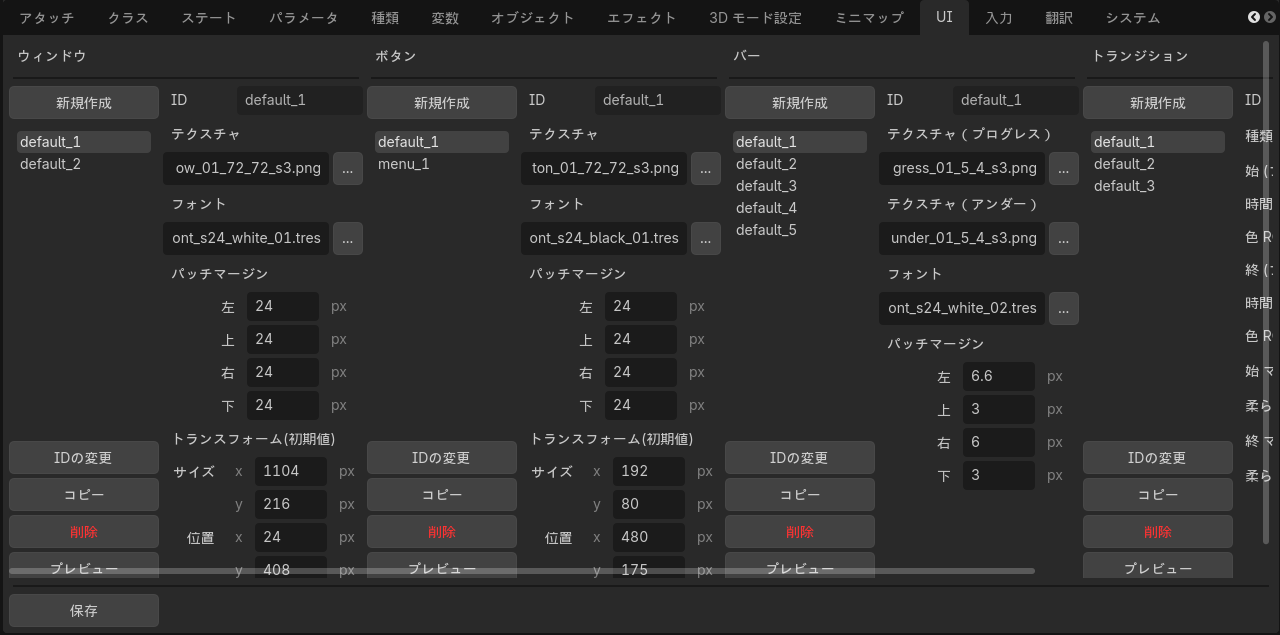Browse button font ont_s24_black_01.tres with the ... button
Viewport: 1280px width, 635px height.
click(x=706, y=239)
